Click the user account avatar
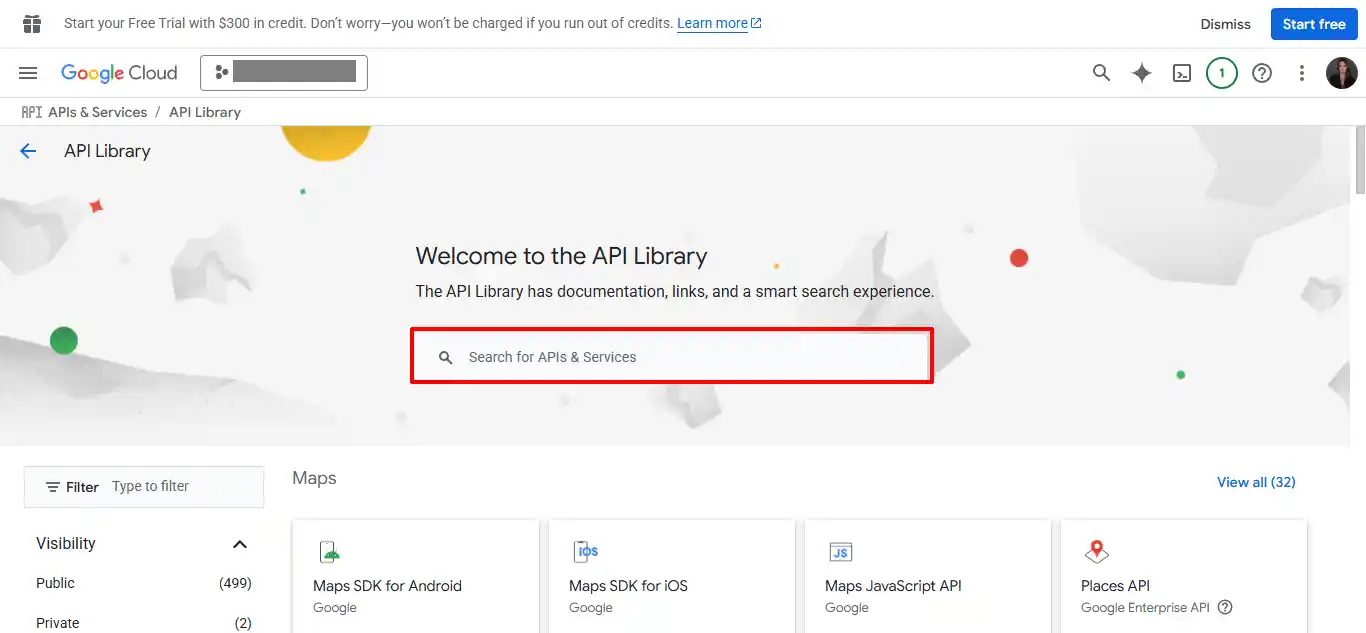Image resolution: width=1366 pixels, height=633 pixels. click(1342, 73)
